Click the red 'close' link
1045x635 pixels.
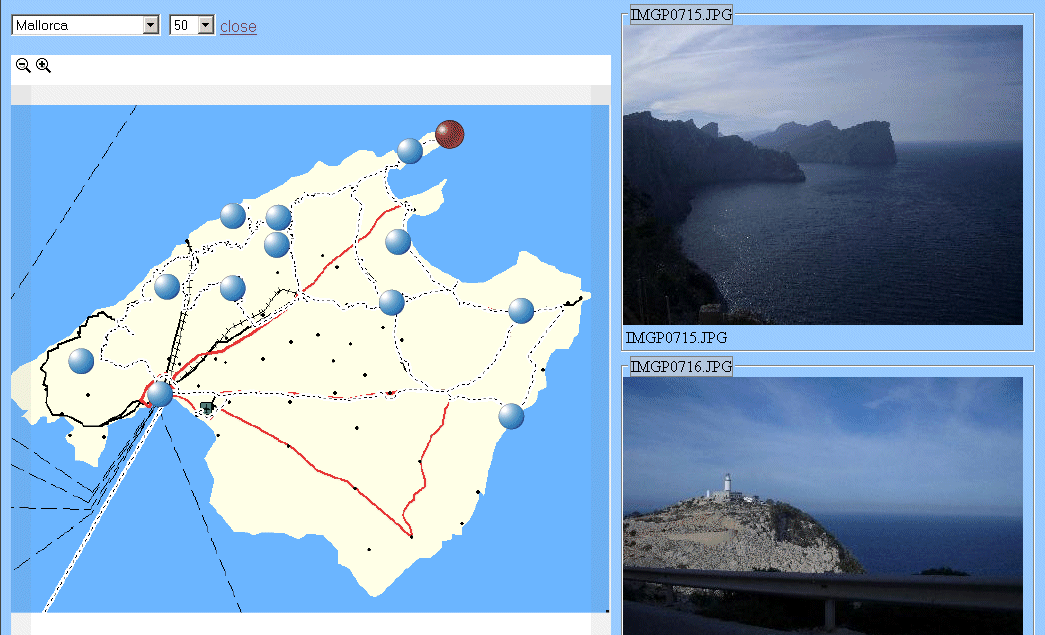tap(238, 27)
